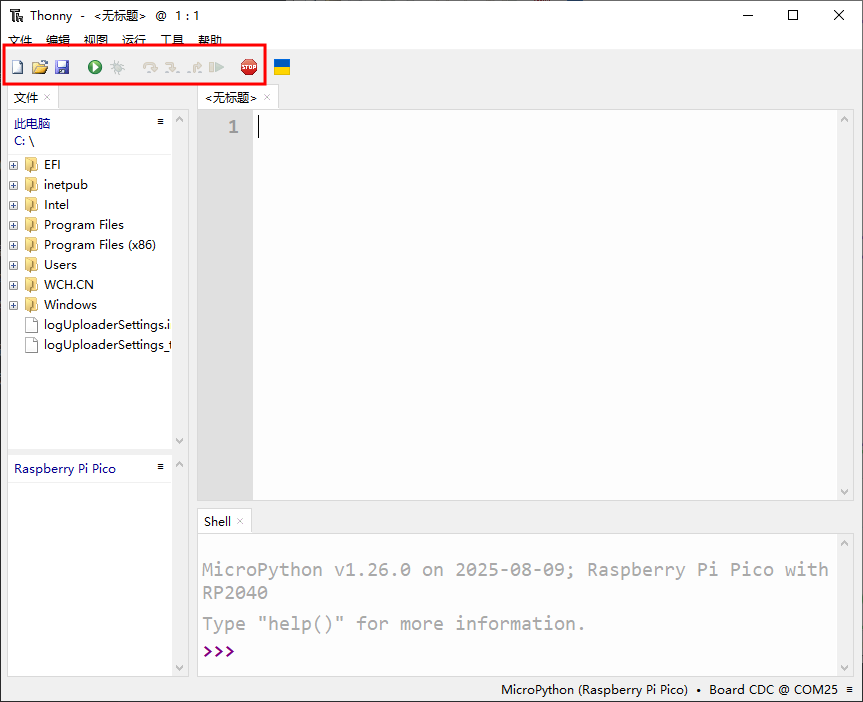
Task: Open the Raspberry Pi Pico panel options menu
Action: [161, 467]
